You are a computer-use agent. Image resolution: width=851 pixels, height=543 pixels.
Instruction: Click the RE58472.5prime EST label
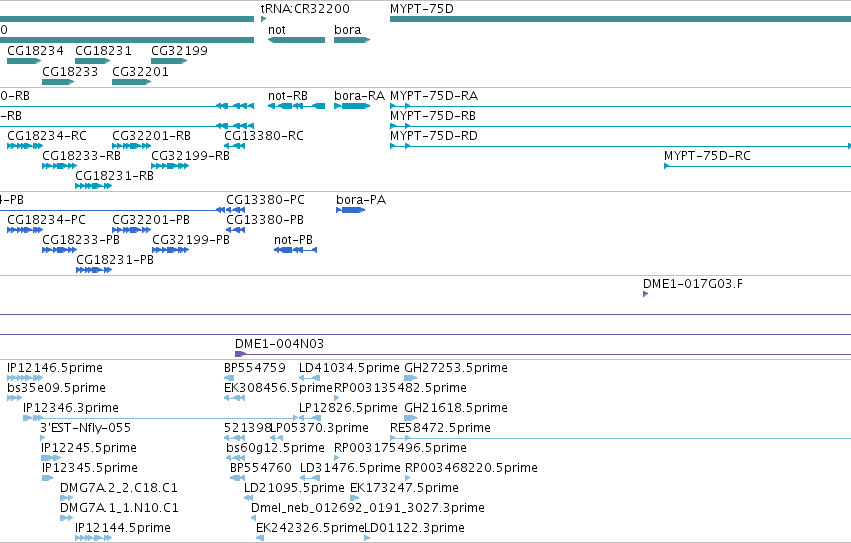440,428
